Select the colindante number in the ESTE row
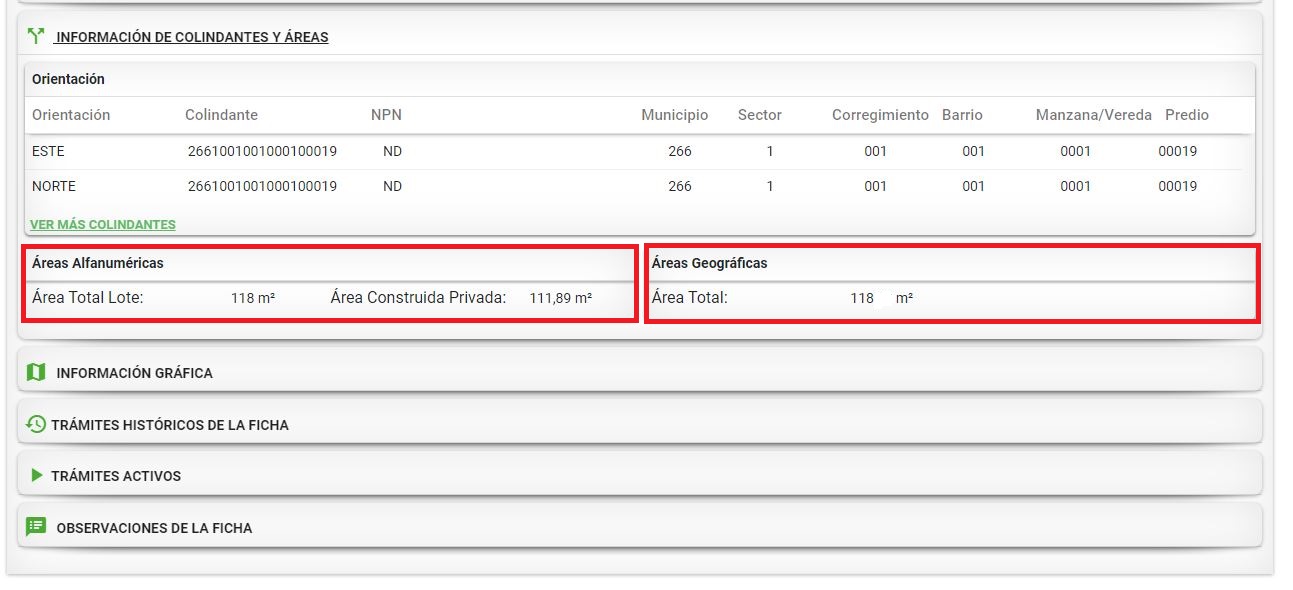1293x590 pixels. [262, 152]
